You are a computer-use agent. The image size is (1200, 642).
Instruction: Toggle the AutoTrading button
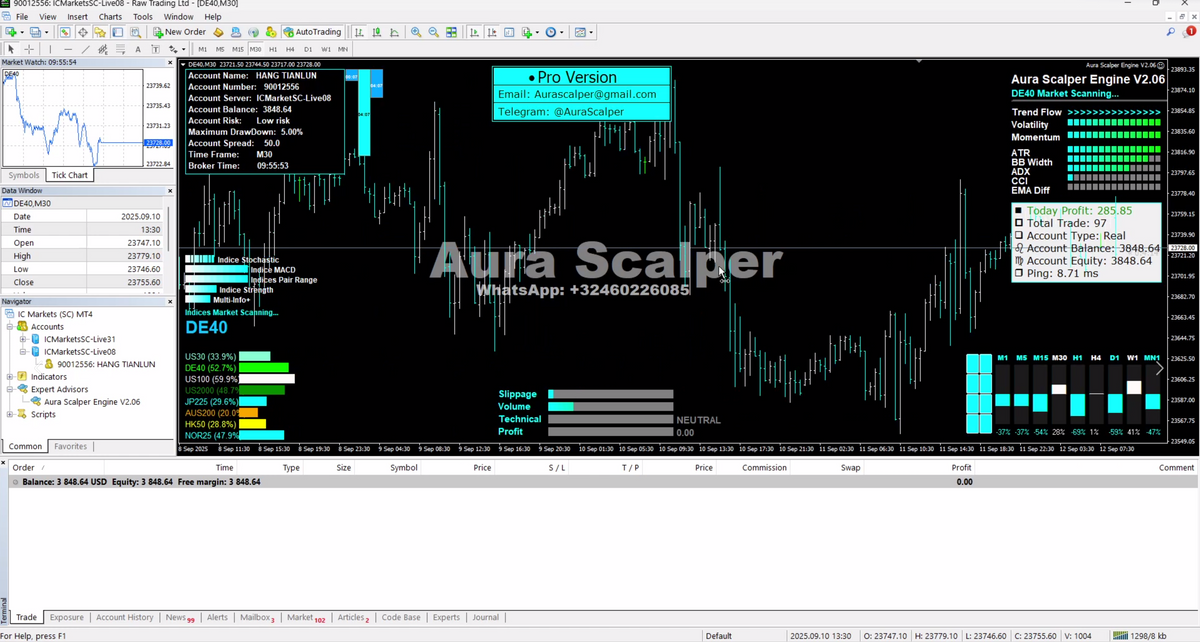click(311, 32)
